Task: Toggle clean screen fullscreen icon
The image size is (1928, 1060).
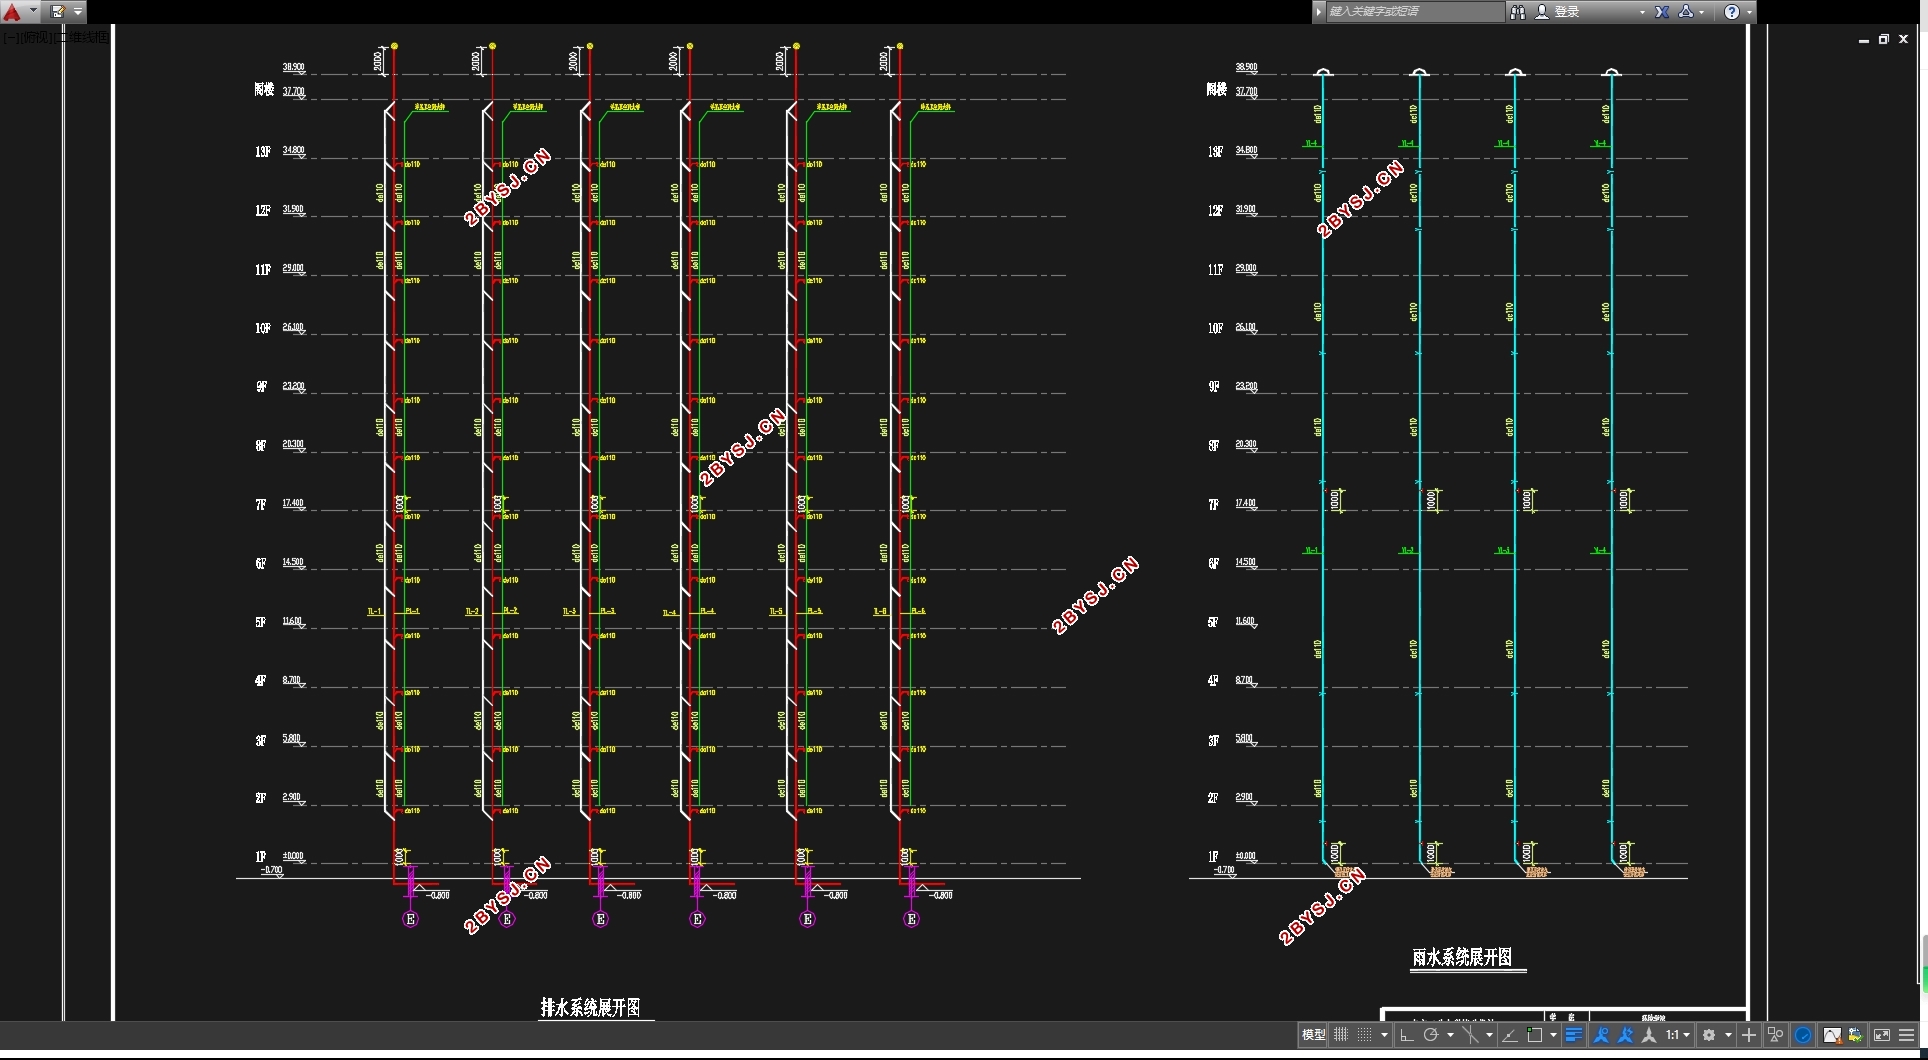Action: (1882, 1035)
